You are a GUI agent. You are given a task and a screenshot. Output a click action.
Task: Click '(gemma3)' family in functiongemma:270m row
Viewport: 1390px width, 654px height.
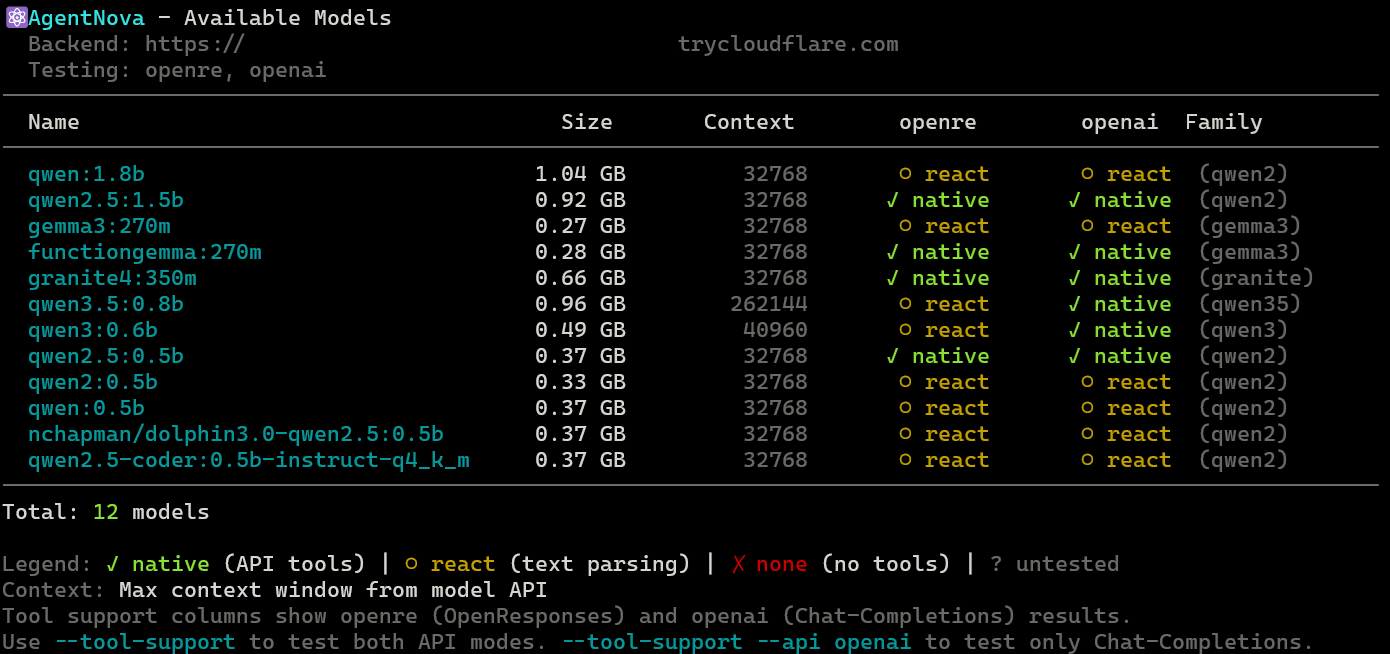point(1250,252)
